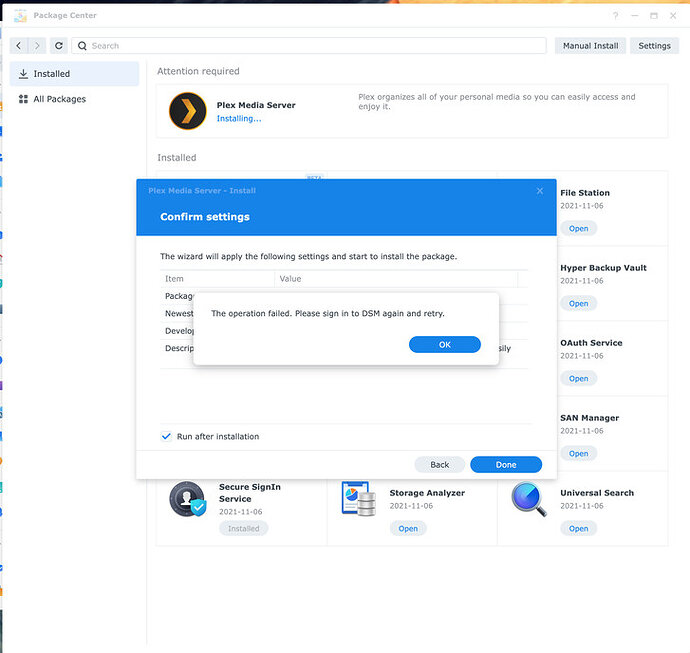The image size is (690, 653).
Task: Minimize the Package Center window
Action: (635, 16)
